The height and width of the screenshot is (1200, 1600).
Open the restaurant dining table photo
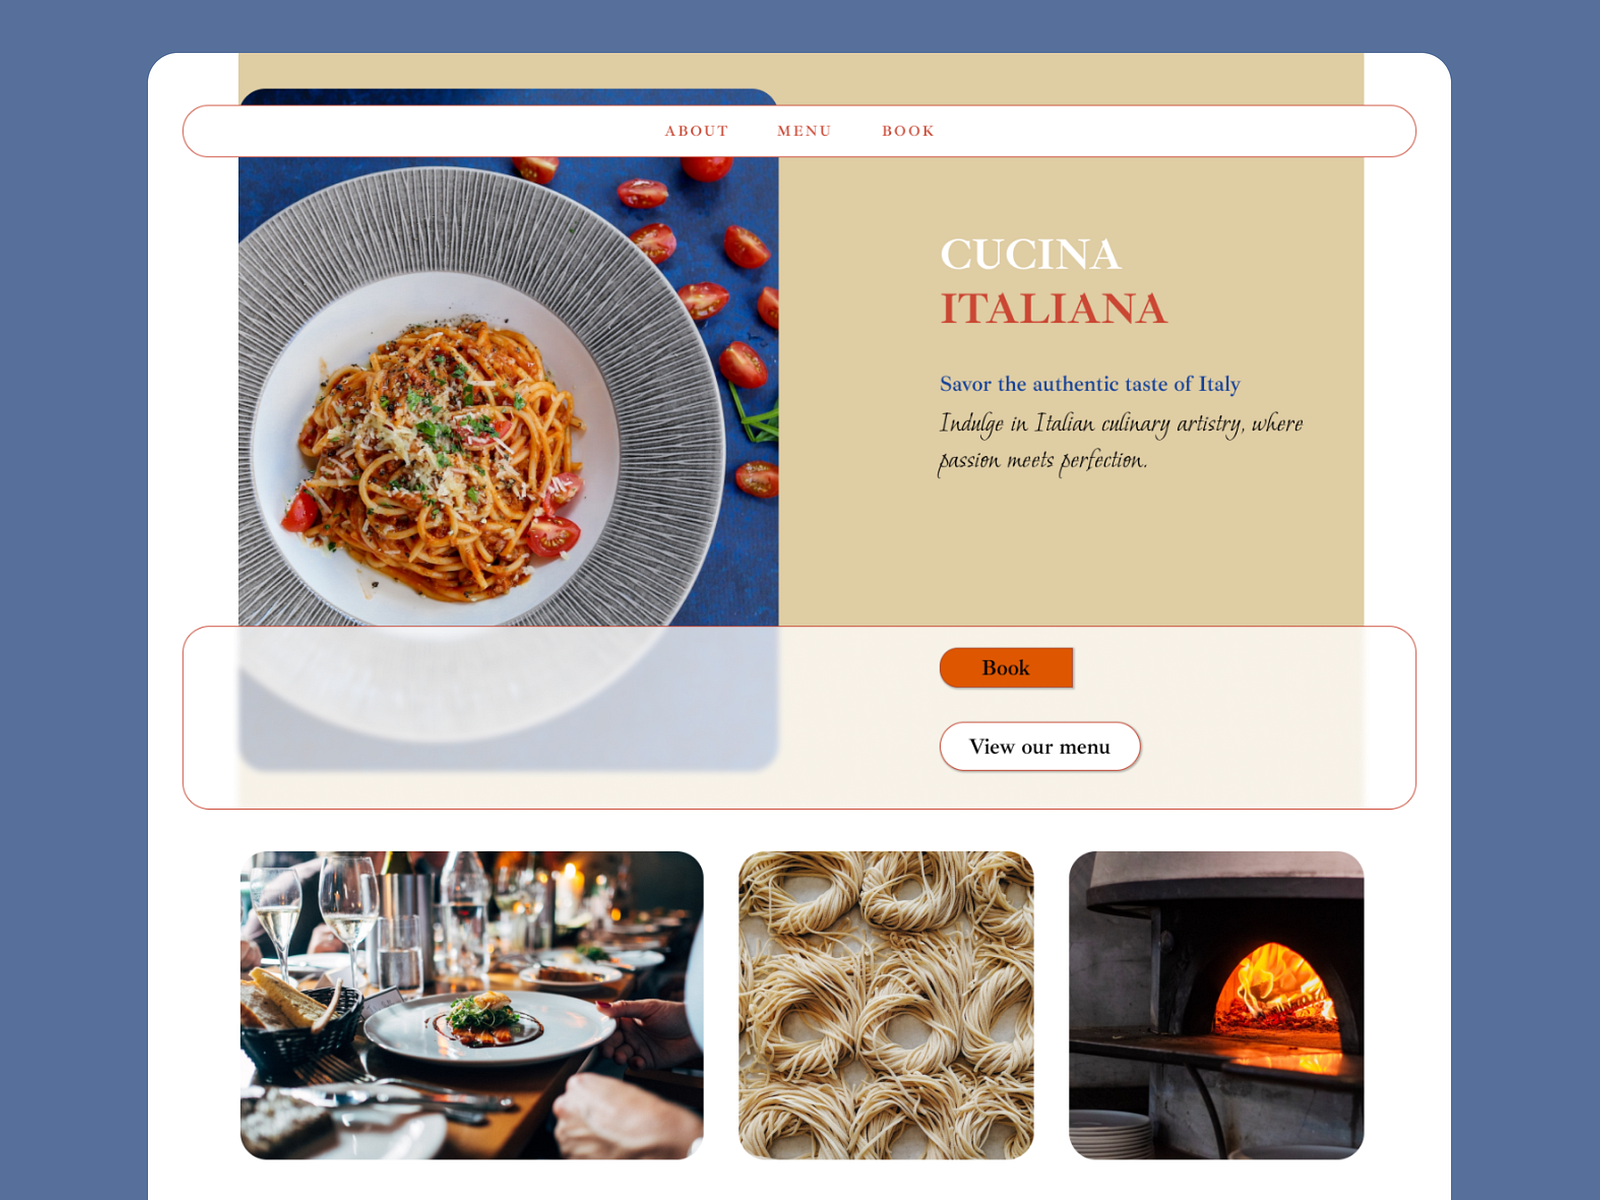[472, 1005]
